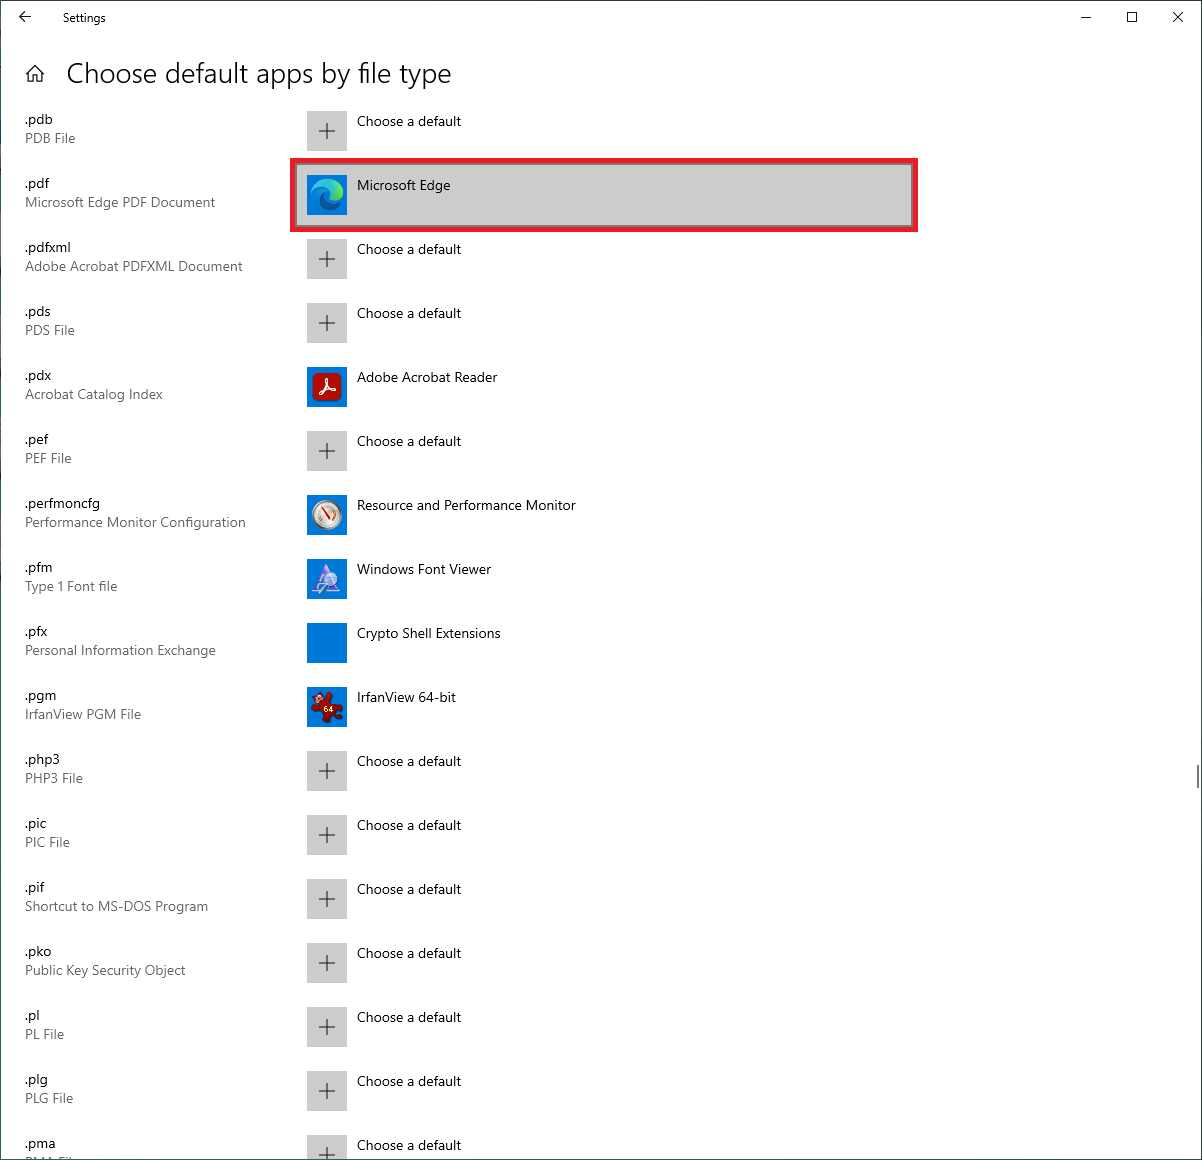The height and width of the screenshot is (1160, 1202).
Task: Choose a default app for .pl
Action: click(x=327, y=1027)
